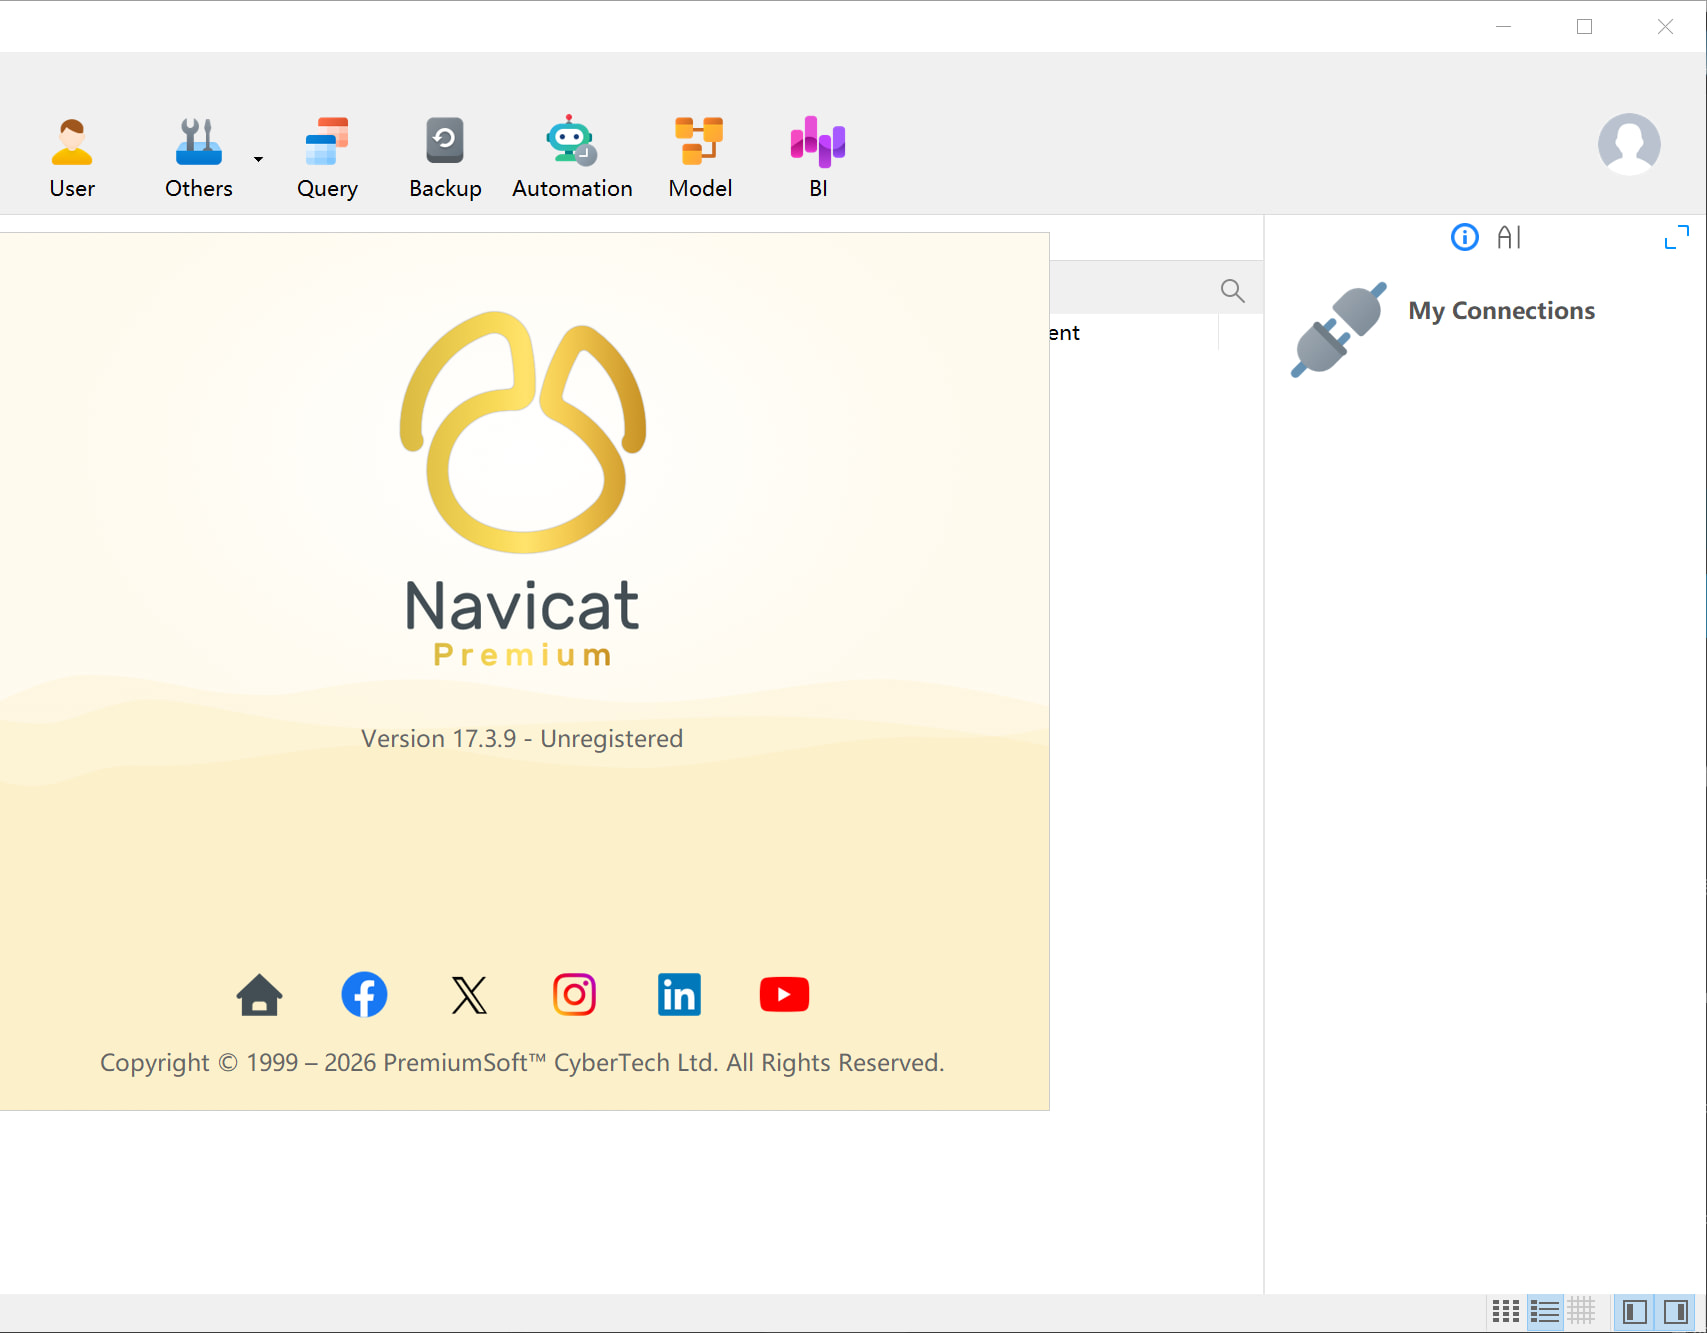
Task: Expand the Others dropdown arrow
Action: point(258,159)
